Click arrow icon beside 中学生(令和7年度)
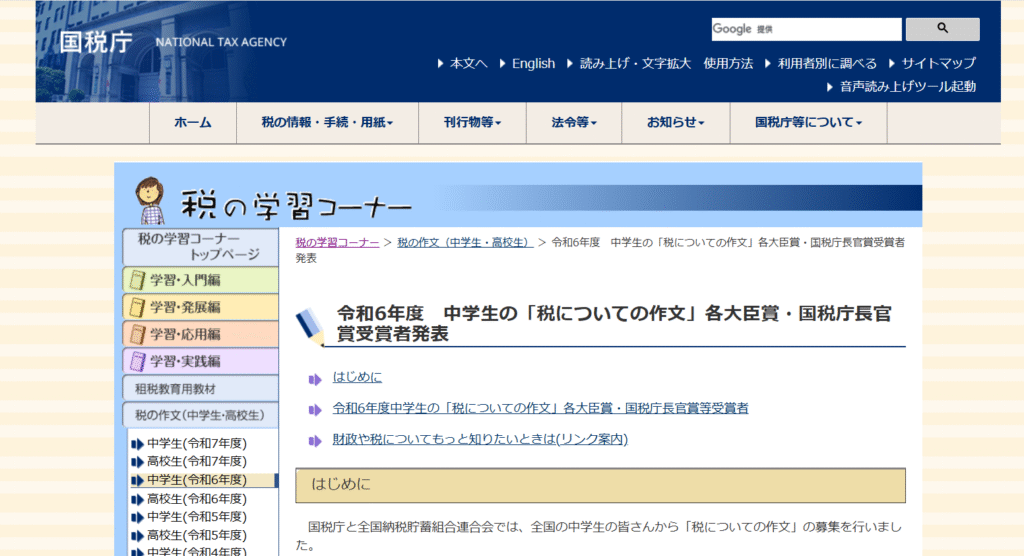The image size is (1024, 556). [x=137, y=444]
